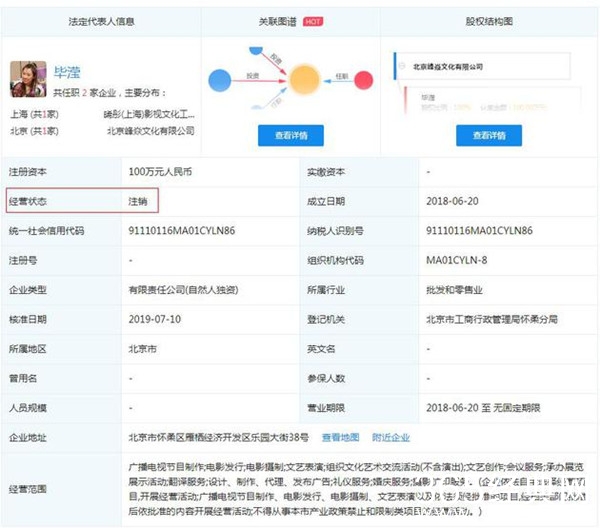Select business term 2018-06-20 至 无固定期限
Image resolution: width=600 pixels, height=528 pixels.
[x=483, y=408]
